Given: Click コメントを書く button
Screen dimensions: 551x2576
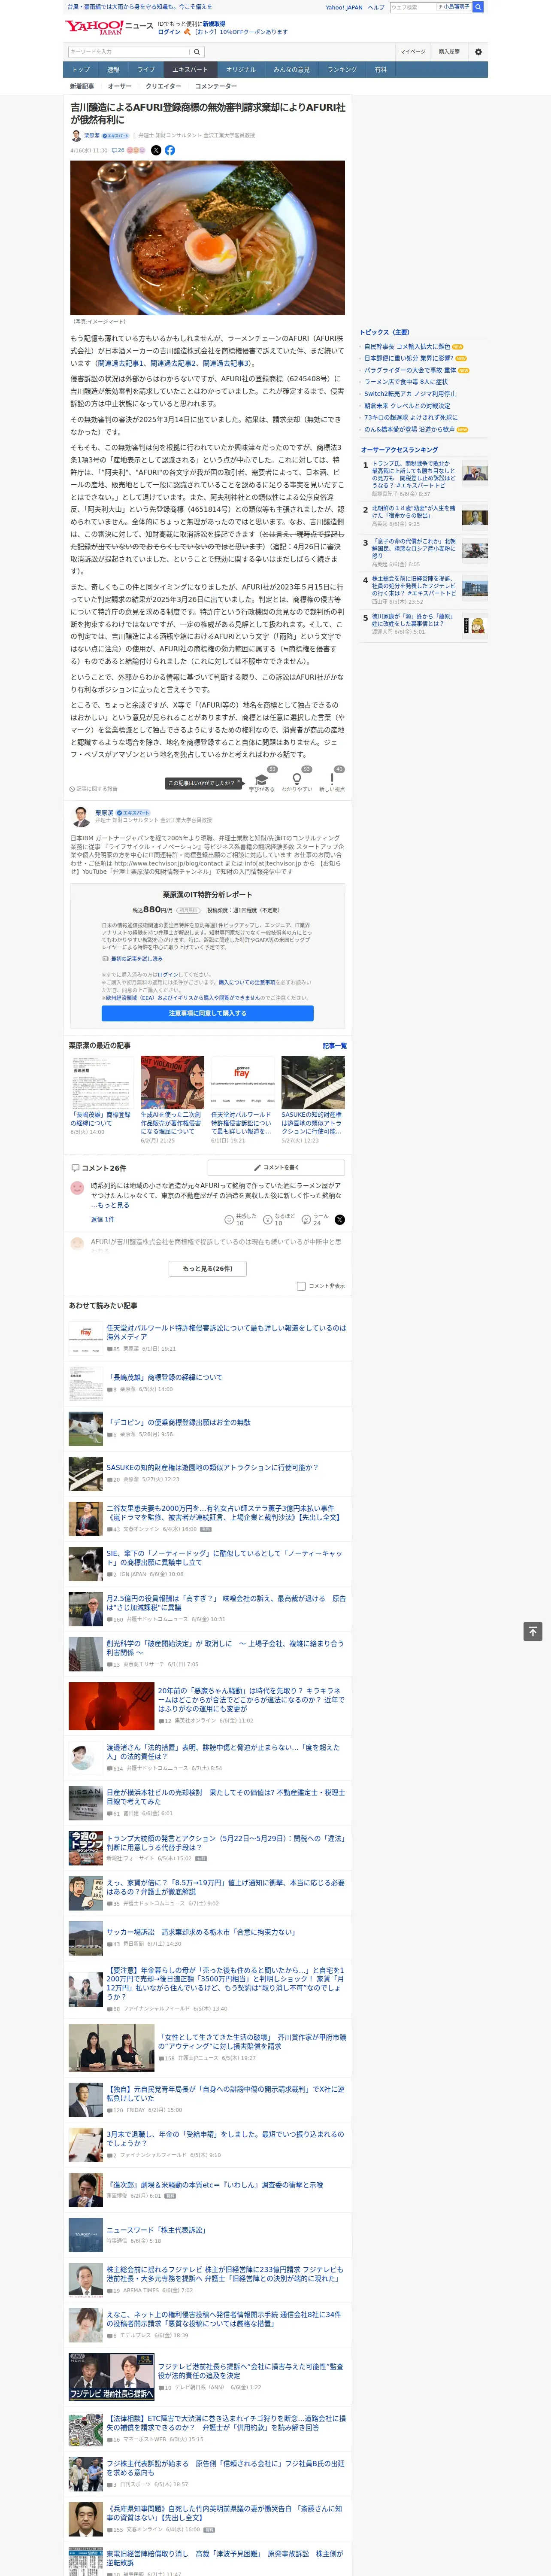Looking at the screenshot, I should [276, 1167].
